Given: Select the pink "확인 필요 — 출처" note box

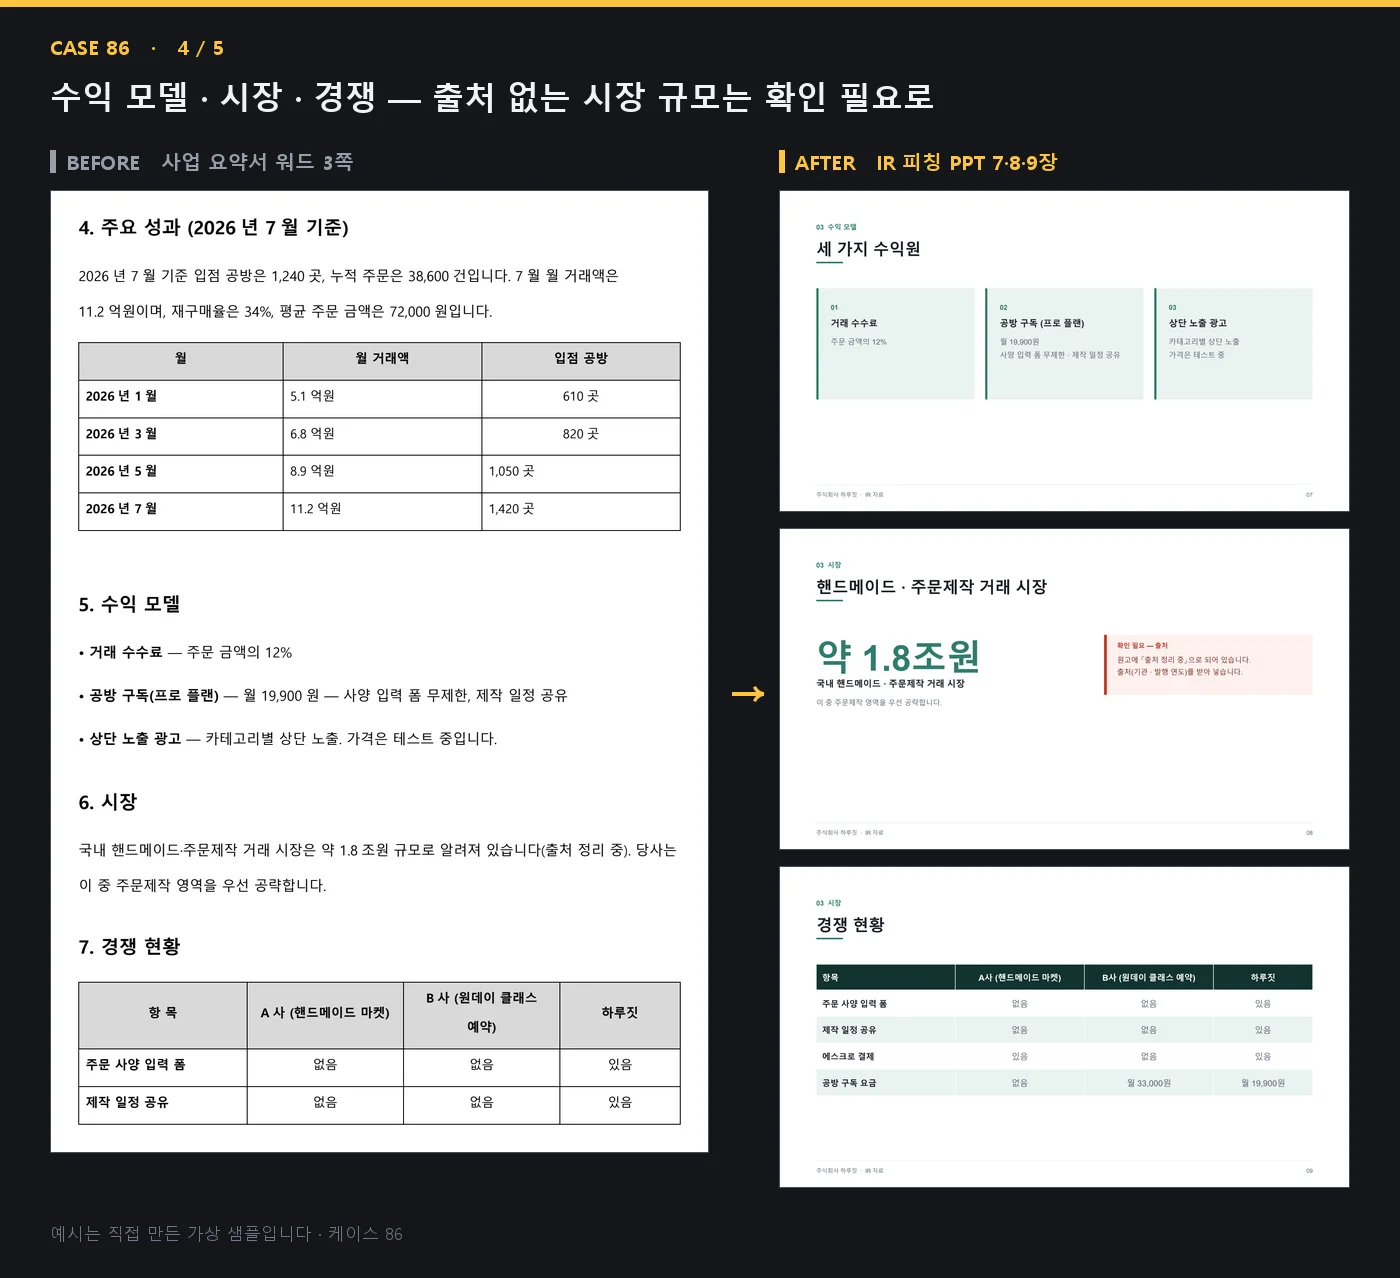Looking at the screenshot, I should [x=1208, y=665].
